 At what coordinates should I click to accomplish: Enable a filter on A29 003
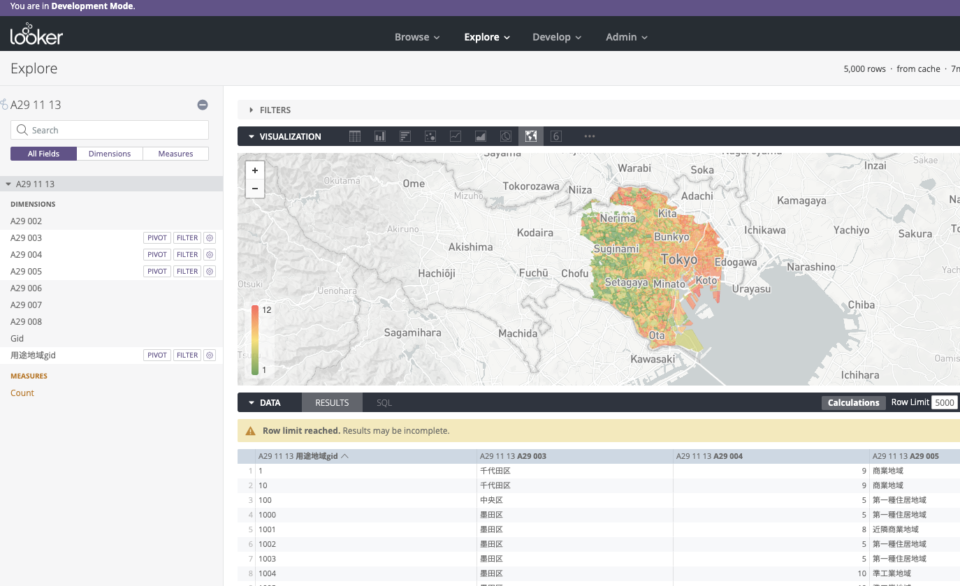click(x=185, y=238)
